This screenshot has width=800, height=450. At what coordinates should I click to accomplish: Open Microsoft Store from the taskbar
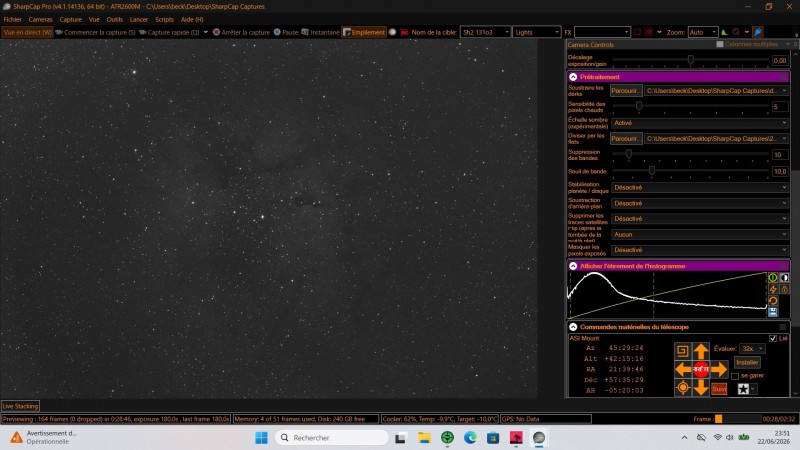(x=493, y=438)
